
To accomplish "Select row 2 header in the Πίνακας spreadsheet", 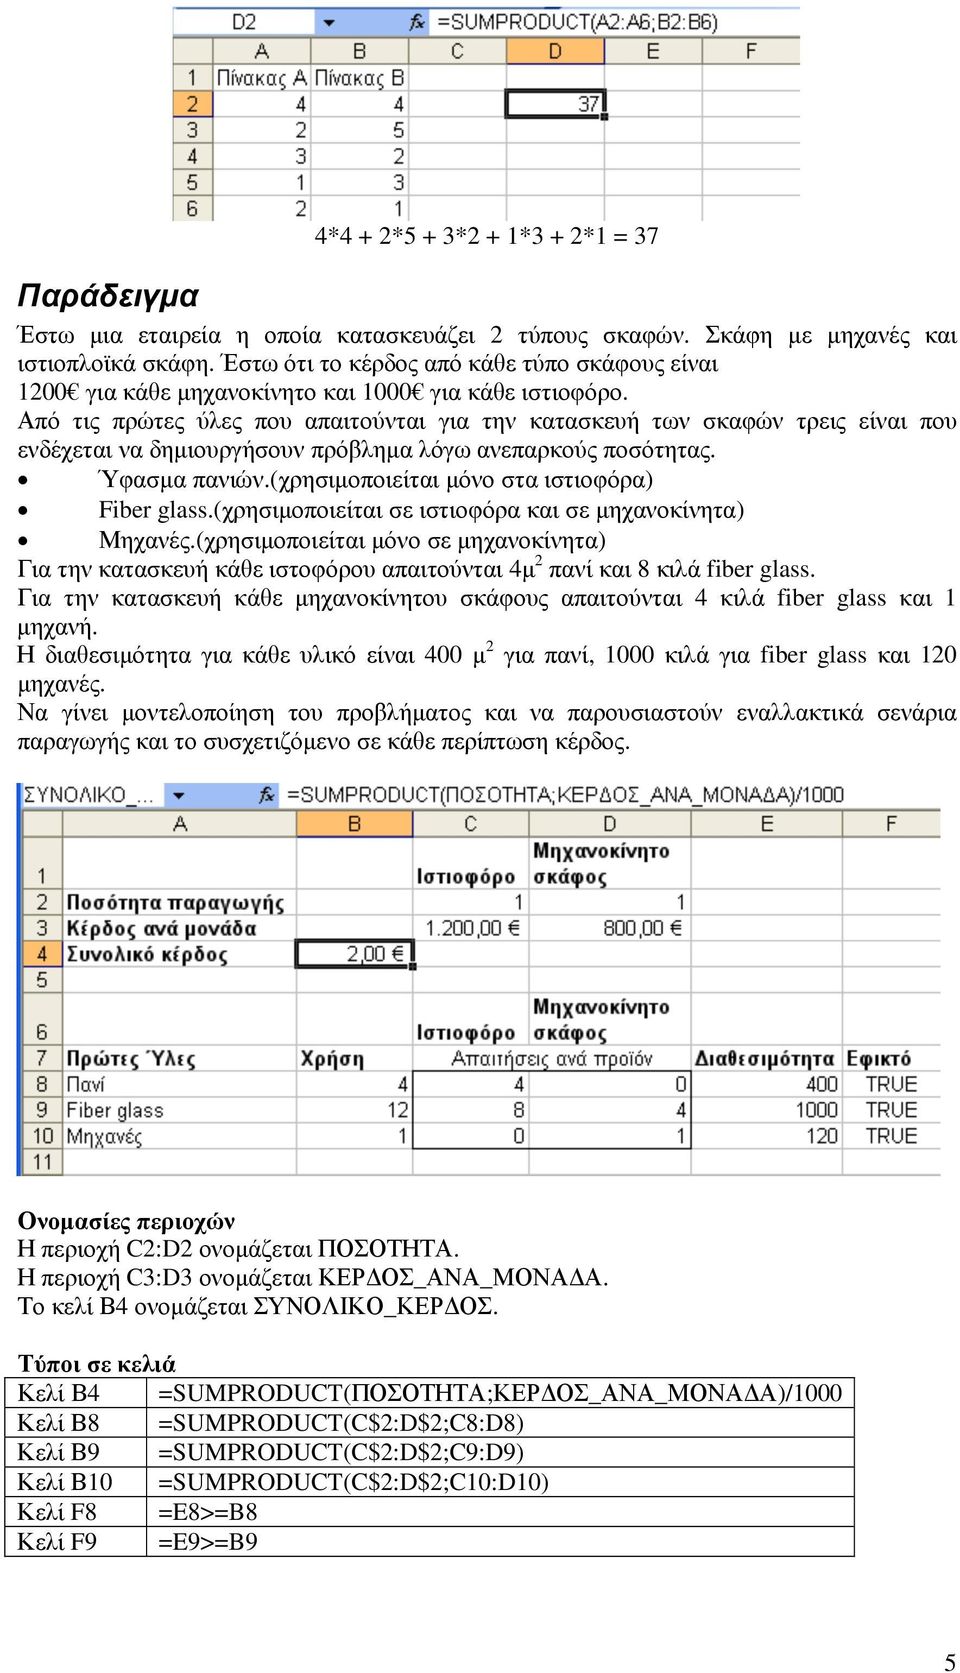I will (192, 104).
